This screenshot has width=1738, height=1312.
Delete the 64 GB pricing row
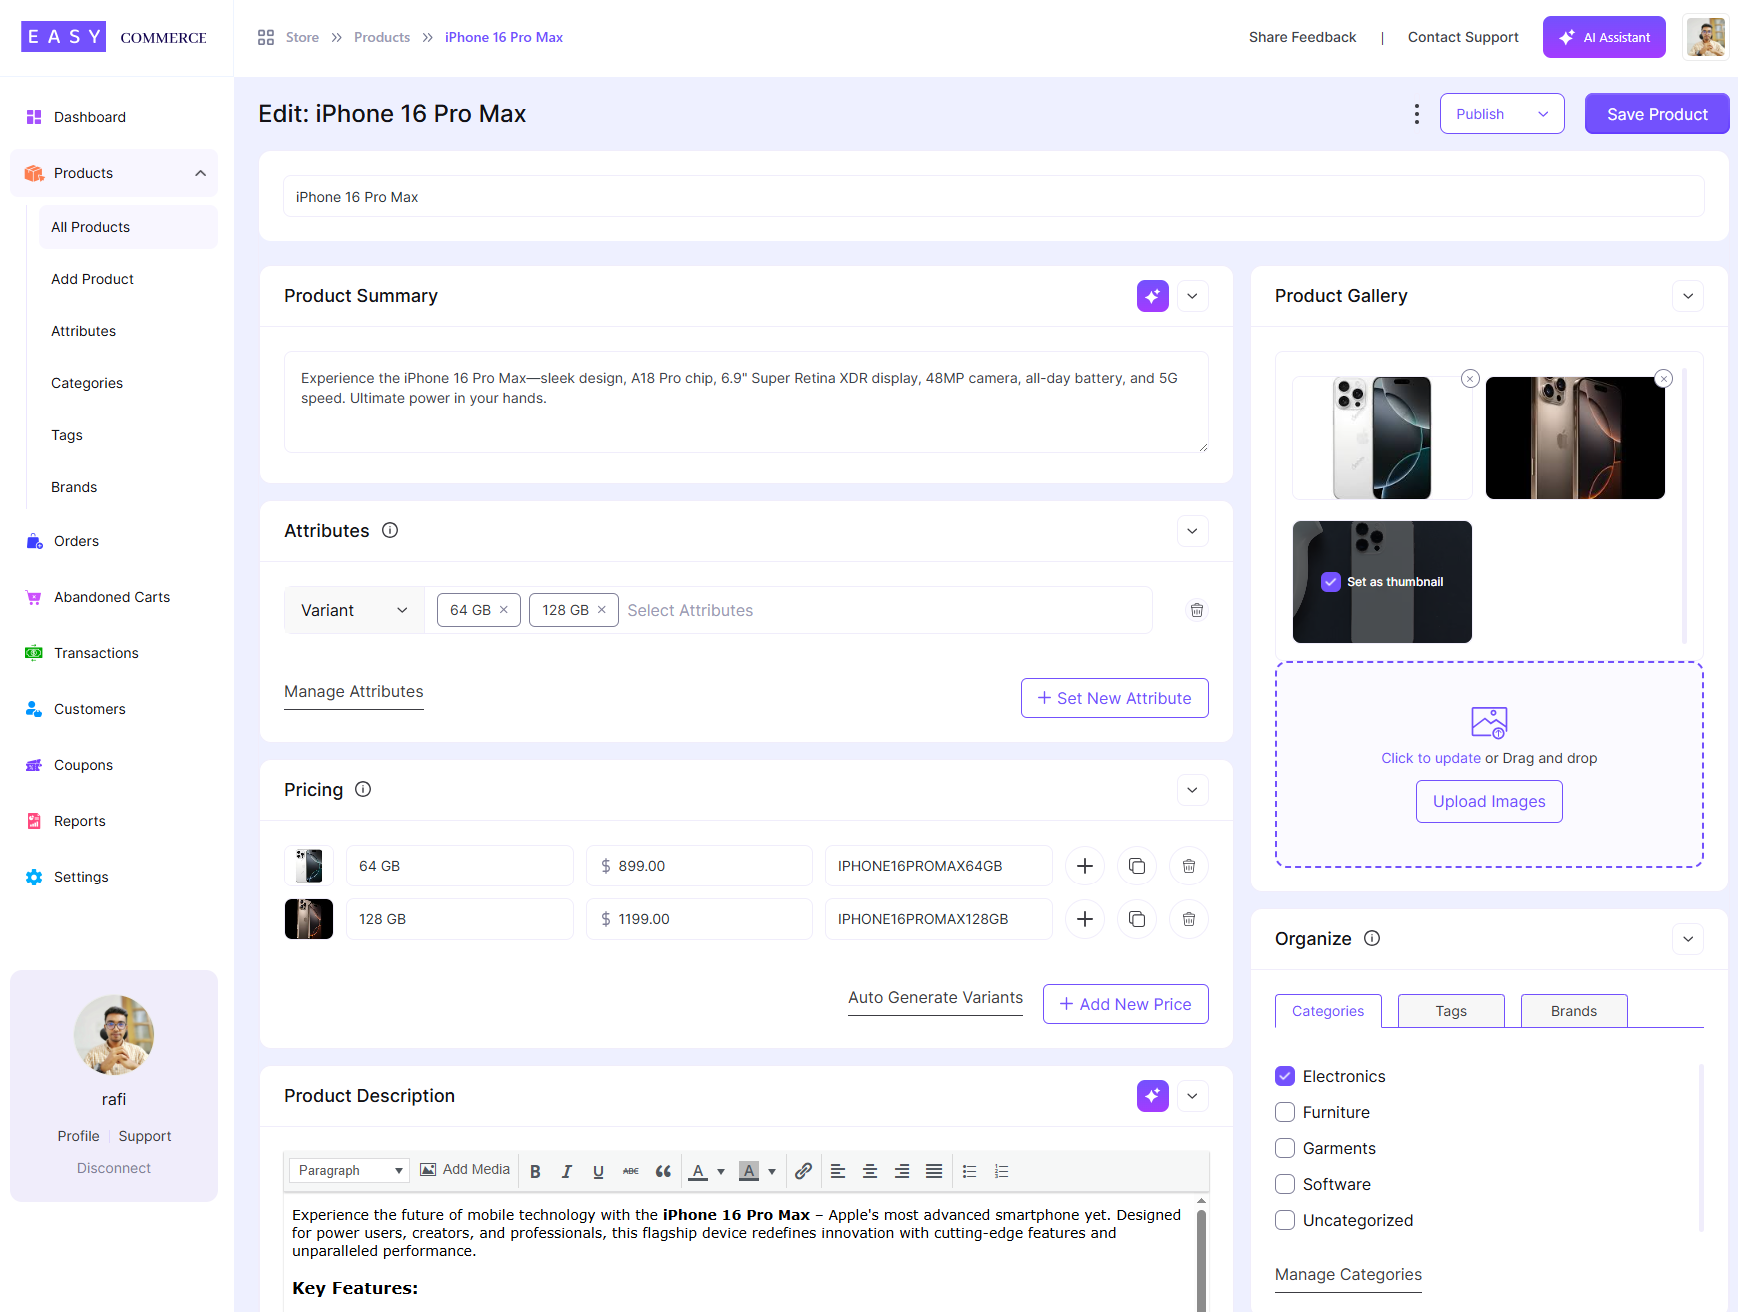click(1189, 866)
